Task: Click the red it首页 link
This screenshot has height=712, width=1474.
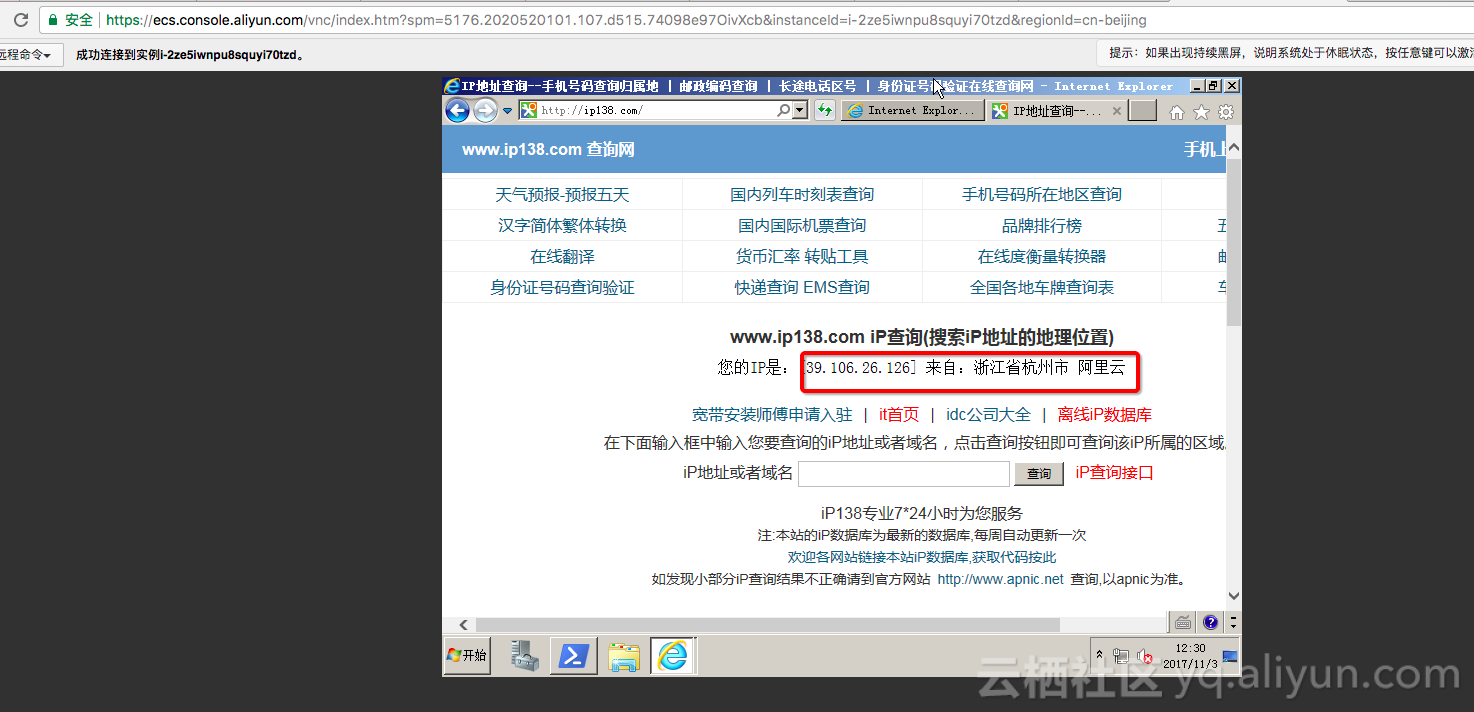Action: pyautogui.click(x=899, y=414)
